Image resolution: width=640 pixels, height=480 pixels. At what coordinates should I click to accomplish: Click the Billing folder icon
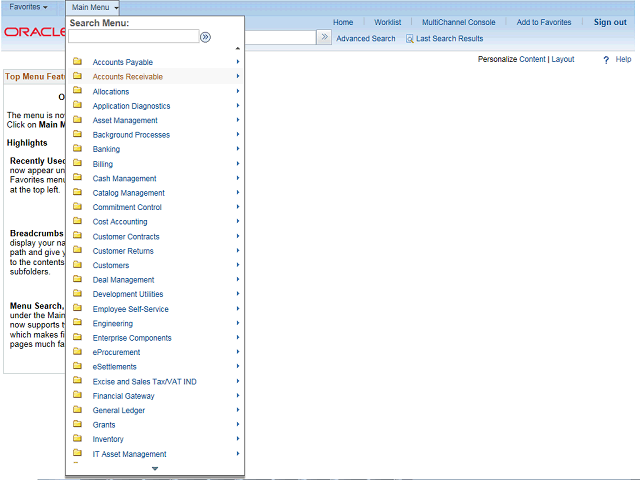pos(77,163)
